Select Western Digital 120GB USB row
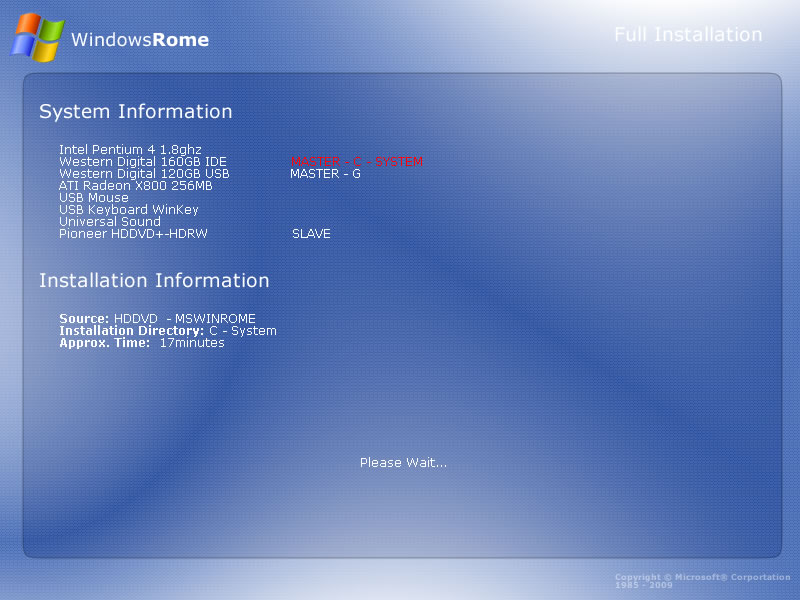 coord(144,174)
